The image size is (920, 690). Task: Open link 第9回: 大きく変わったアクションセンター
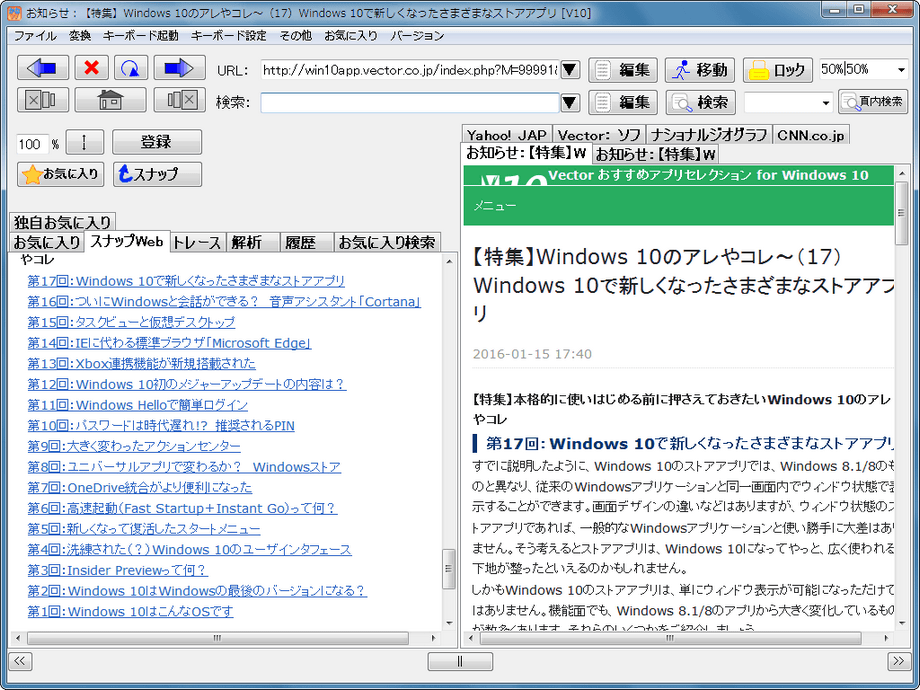[134, 446]
